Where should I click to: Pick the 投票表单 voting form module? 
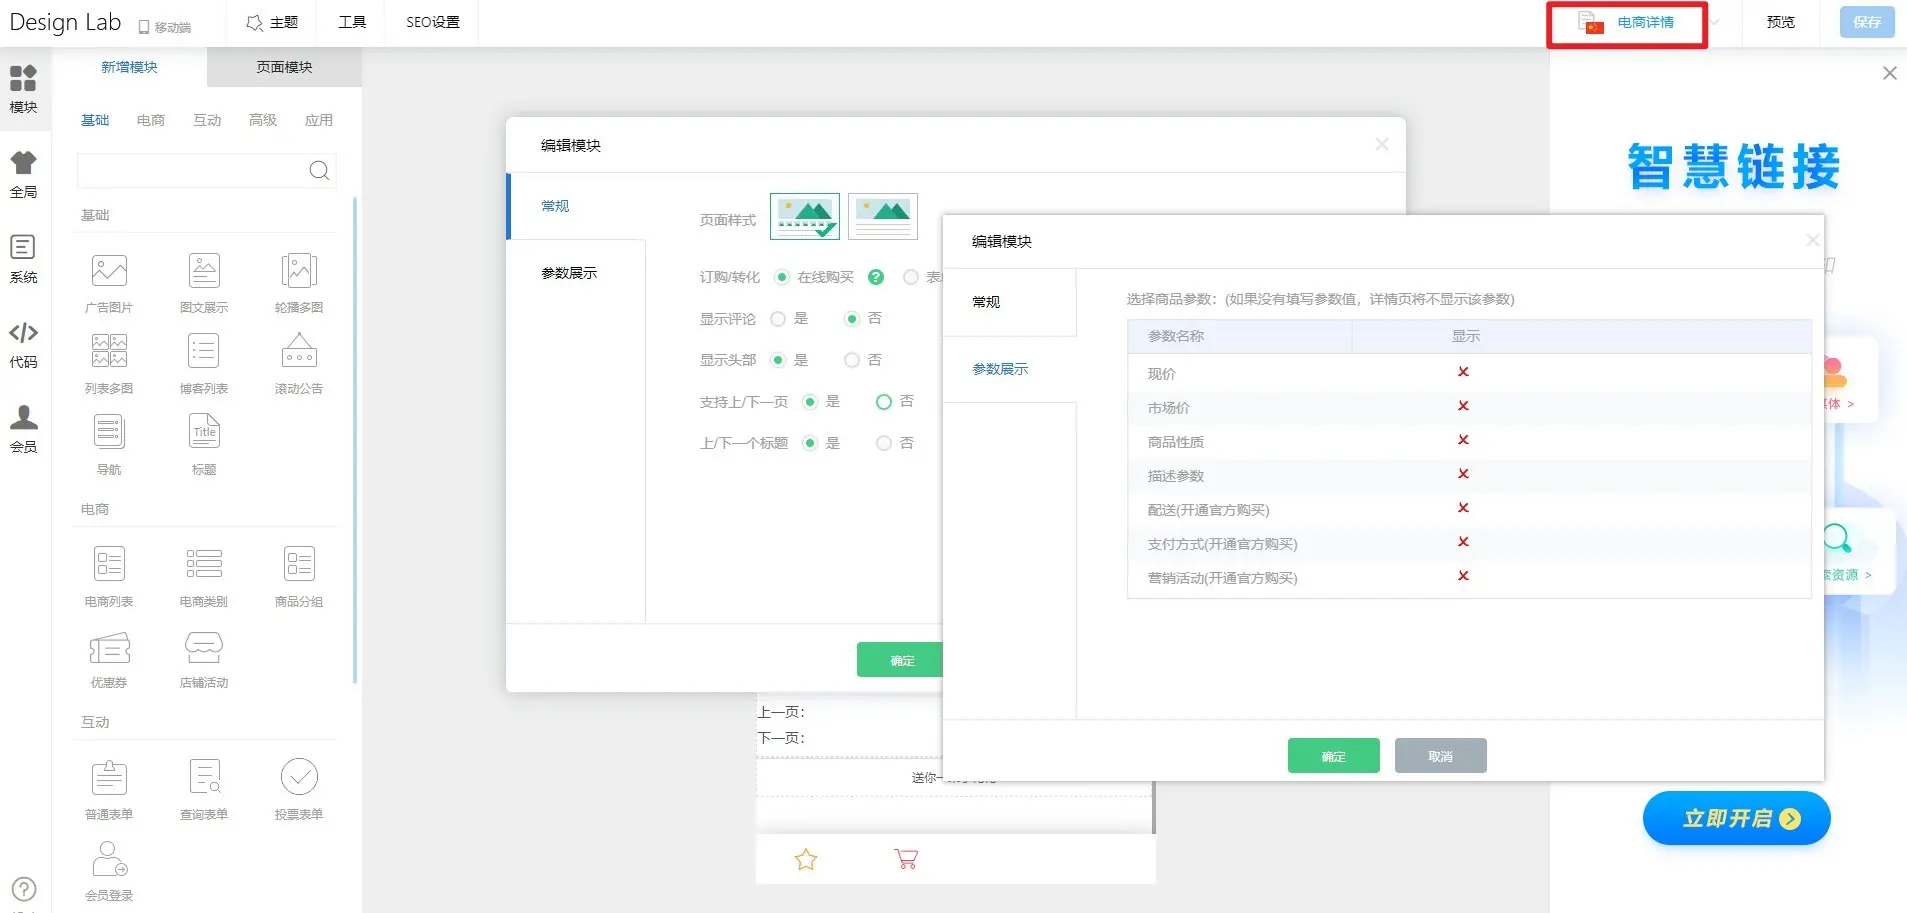(298, 778)
